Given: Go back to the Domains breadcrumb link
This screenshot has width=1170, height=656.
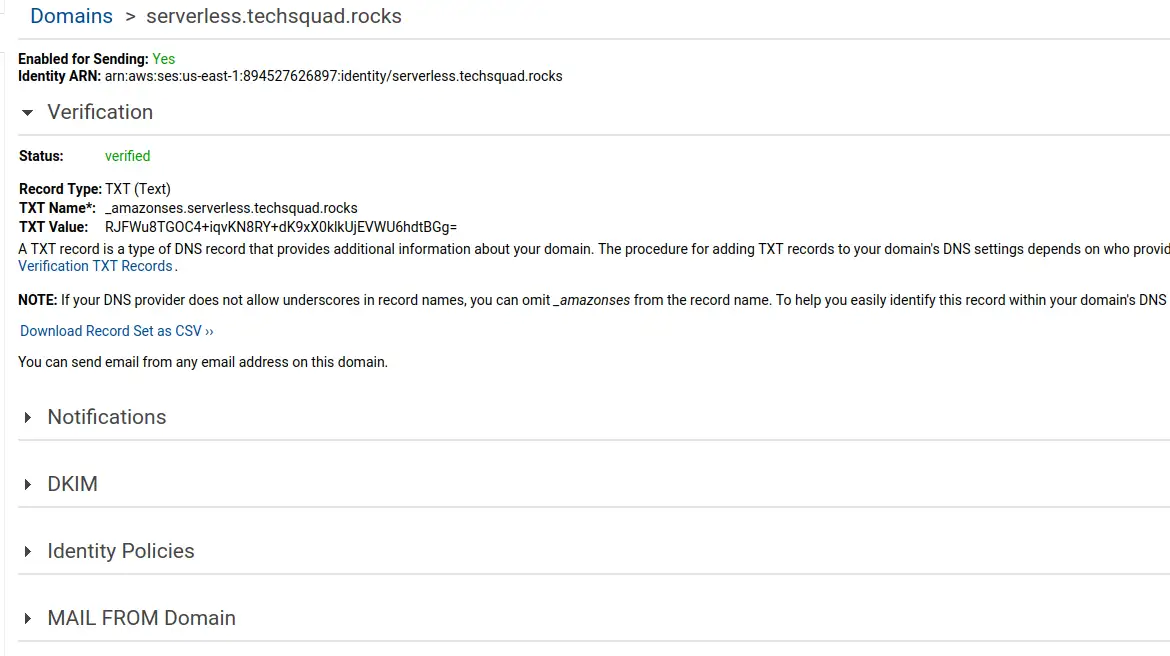Looking at the screenshot, I should (71, 16).
